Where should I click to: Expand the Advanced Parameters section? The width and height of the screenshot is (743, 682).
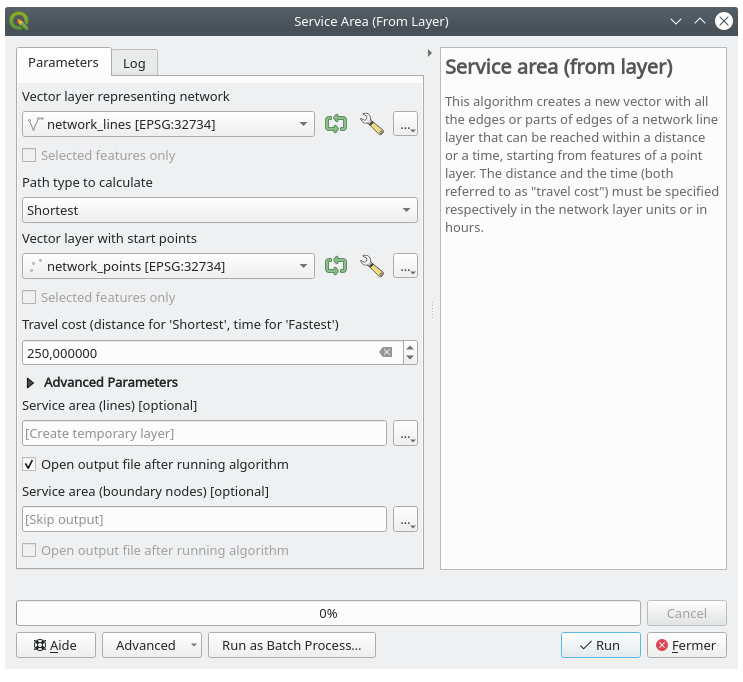pyautogui.click(x=31, y=382)
